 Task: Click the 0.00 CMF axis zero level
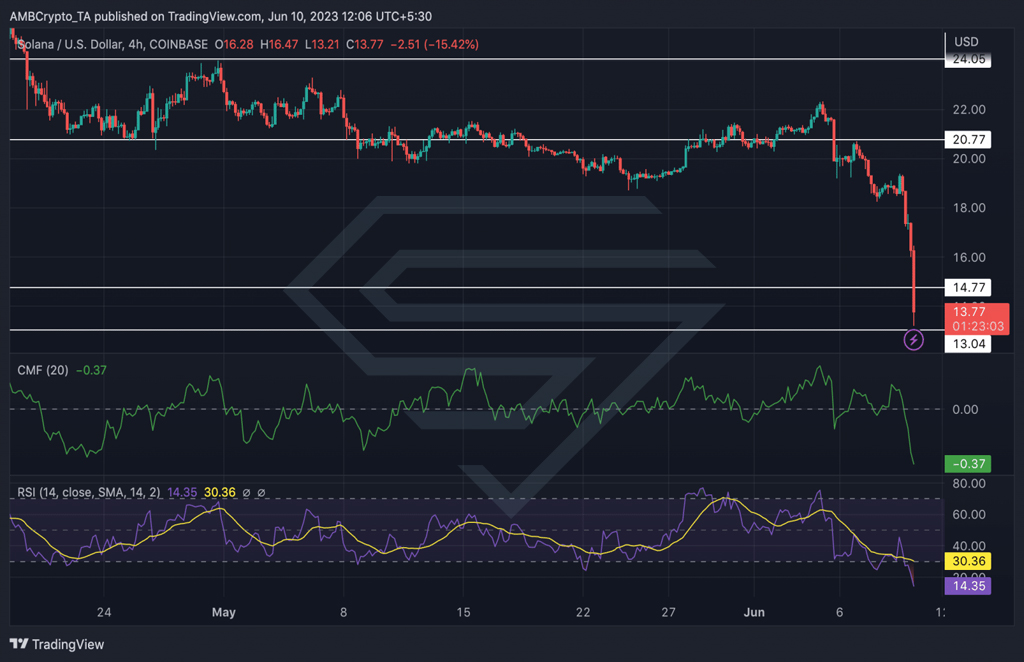[965, 409]
